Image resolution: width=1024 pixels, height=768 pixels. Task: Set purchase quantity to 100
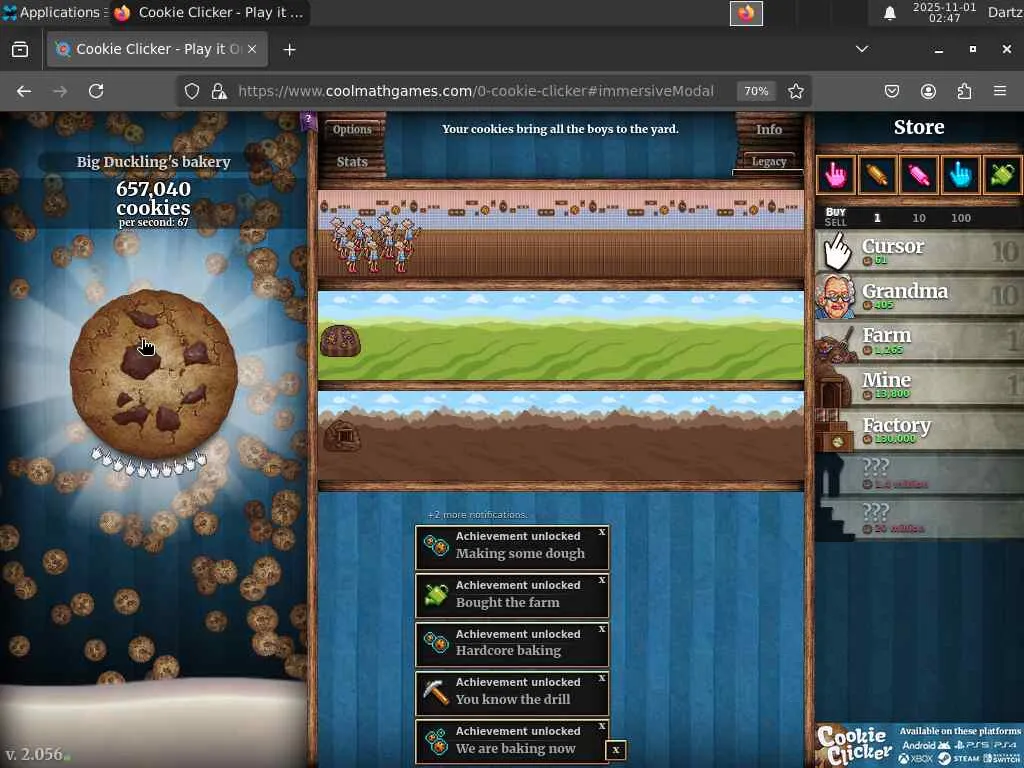coord(961,218)
